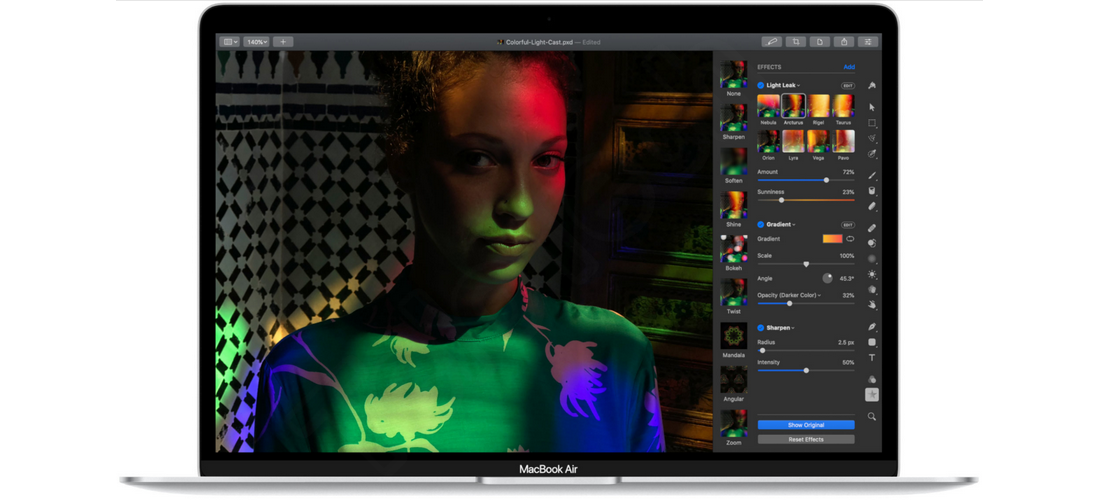Click the retouch brush toolbar button
Viewport: 1100px width, 500px height.
(x=772, y=42)
